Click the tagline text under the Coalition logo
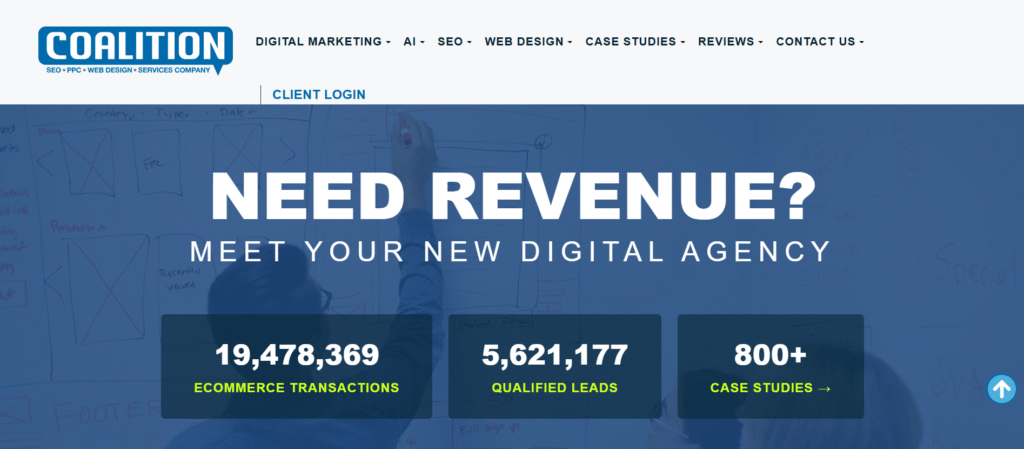 [128, 70]
